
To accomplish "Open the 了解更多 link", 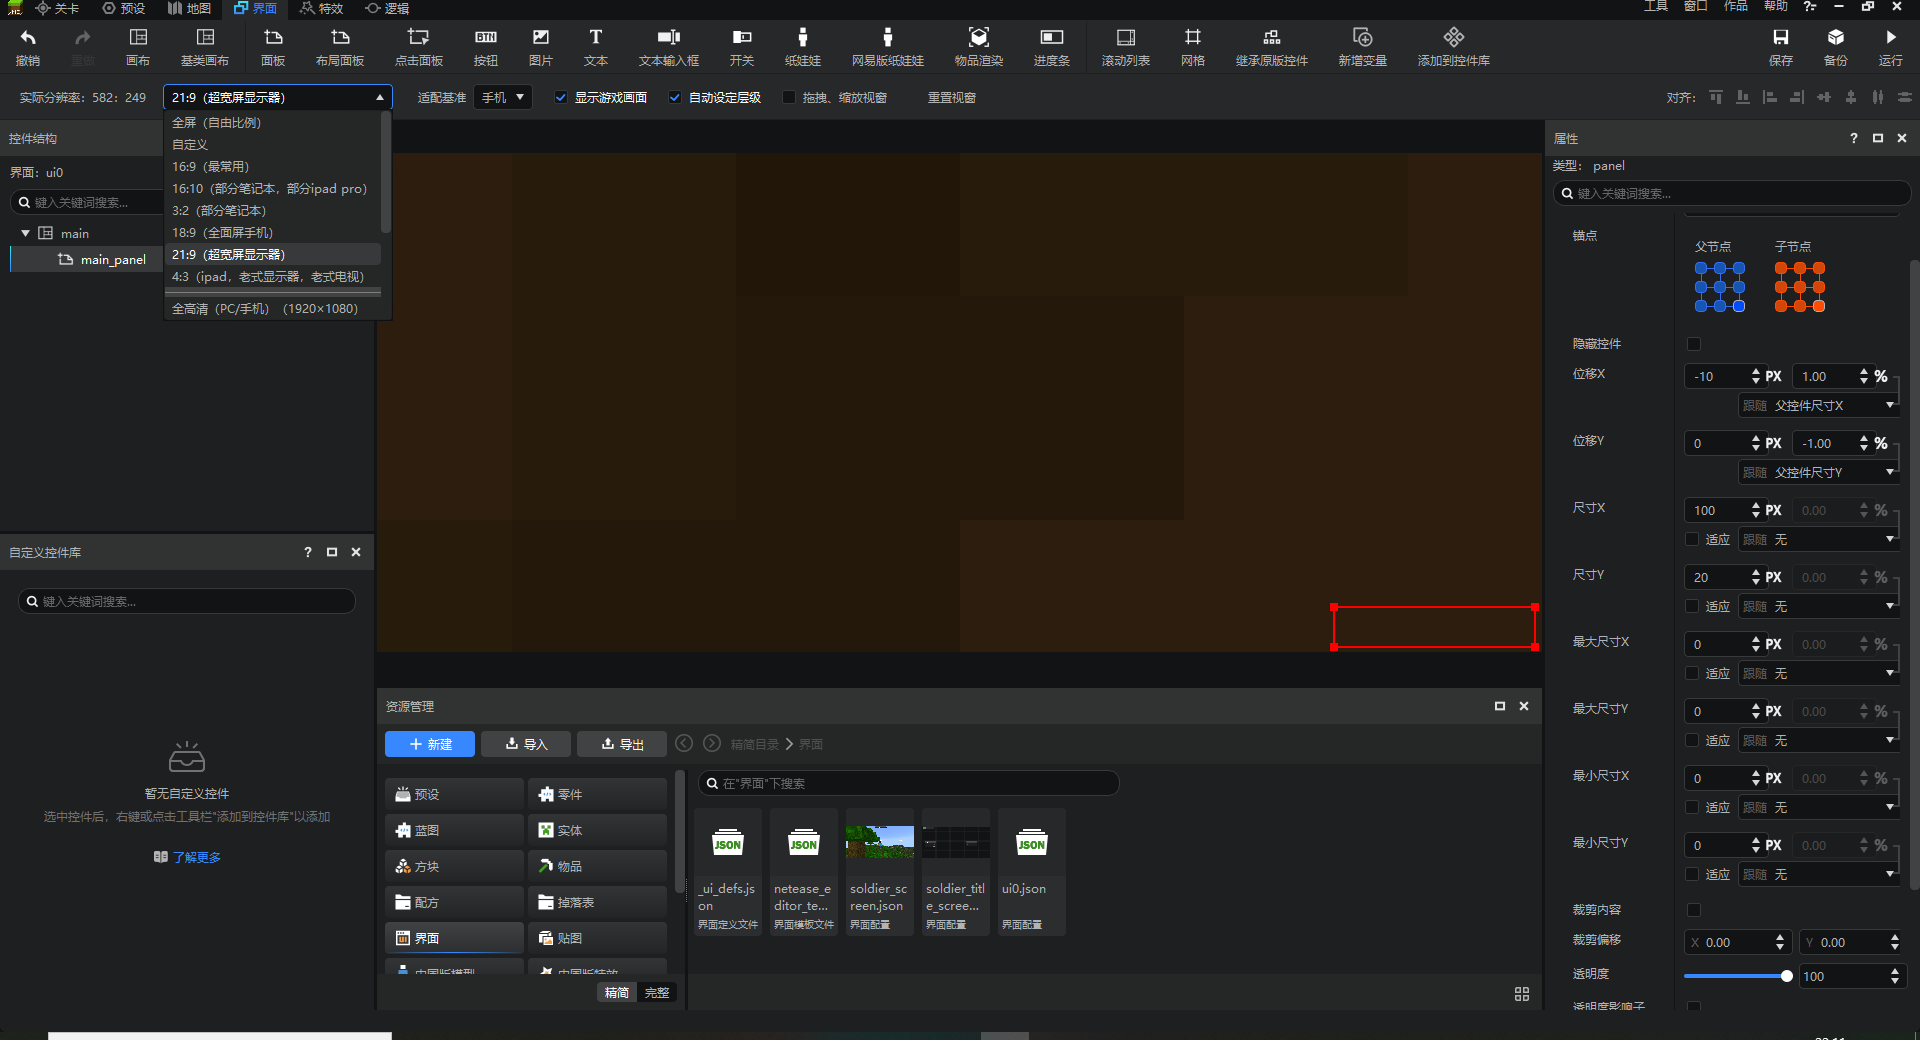I will coord(196,857).
